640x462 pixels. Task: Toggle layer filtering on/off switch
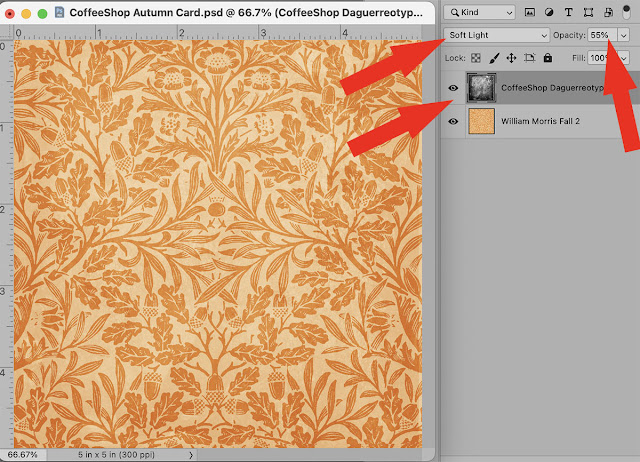pos(626,12)
